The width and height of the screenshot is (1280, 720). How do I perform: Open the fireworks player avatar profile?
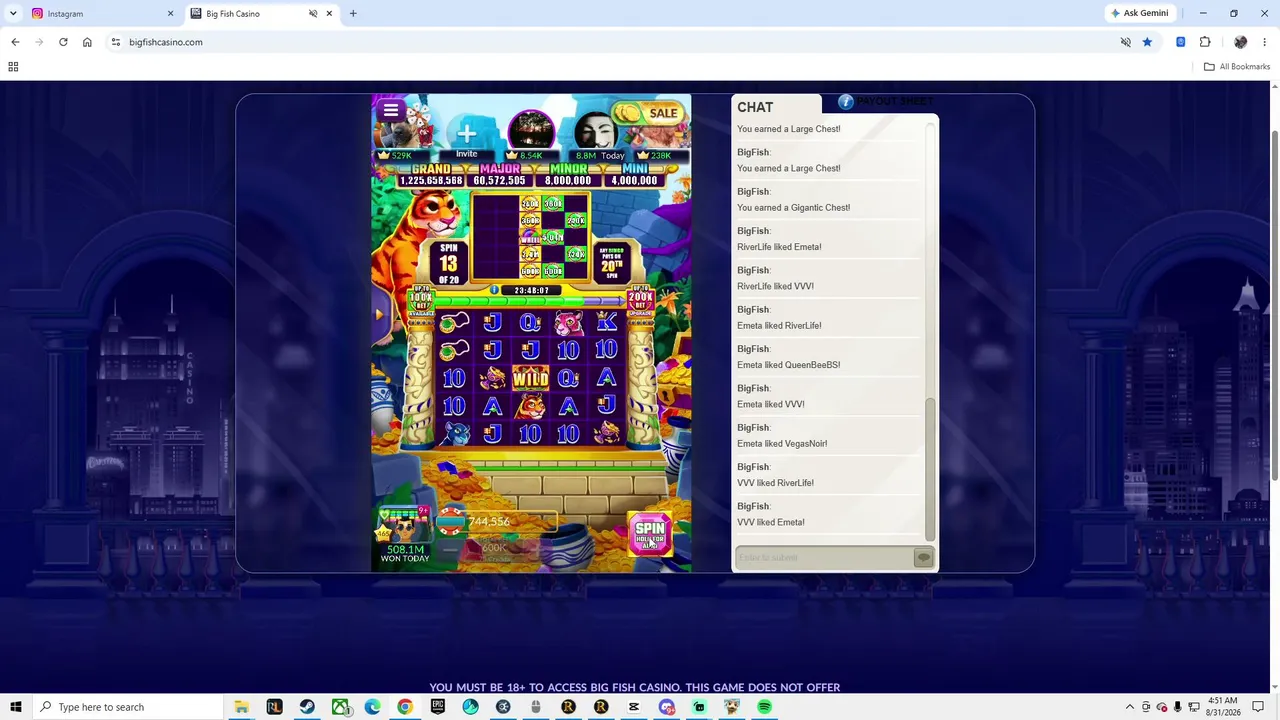[x=531, y=132]
